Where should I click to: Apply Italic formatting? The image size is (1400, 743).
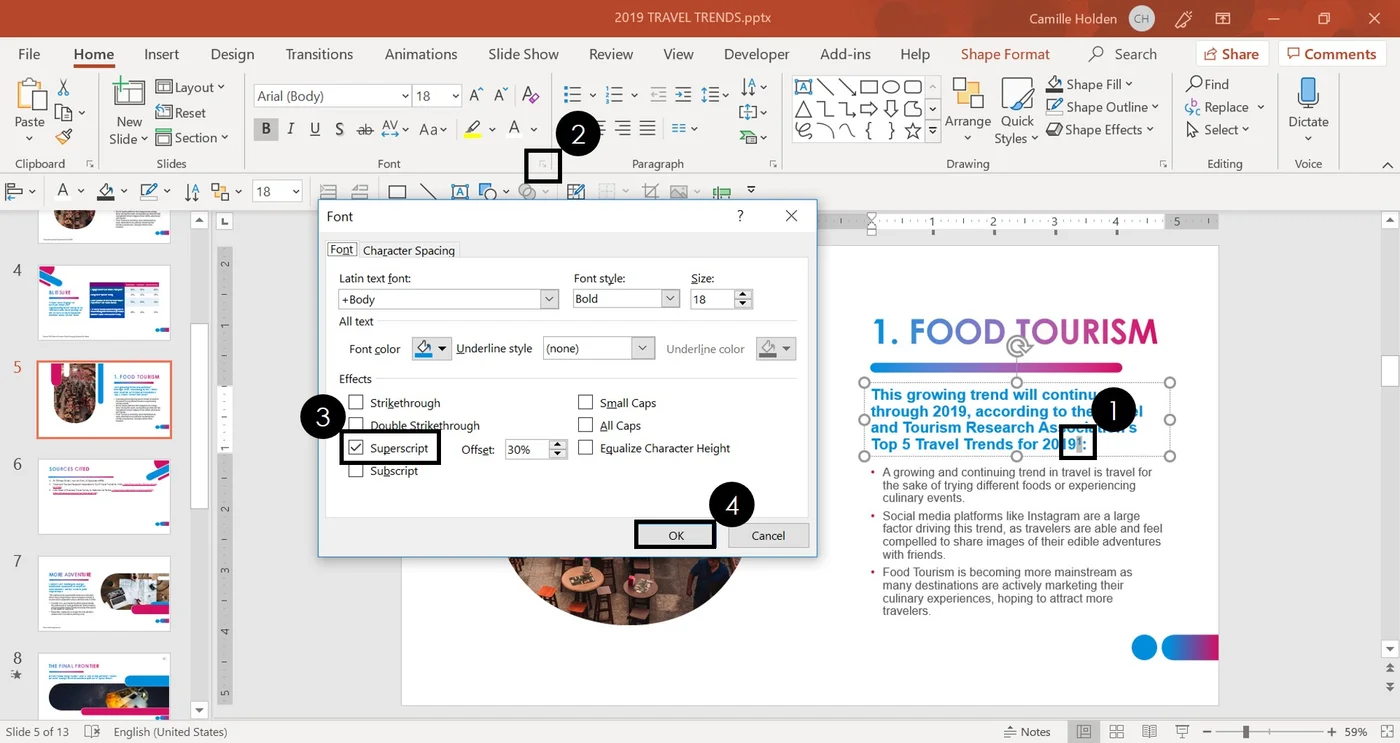coord(291,129)
